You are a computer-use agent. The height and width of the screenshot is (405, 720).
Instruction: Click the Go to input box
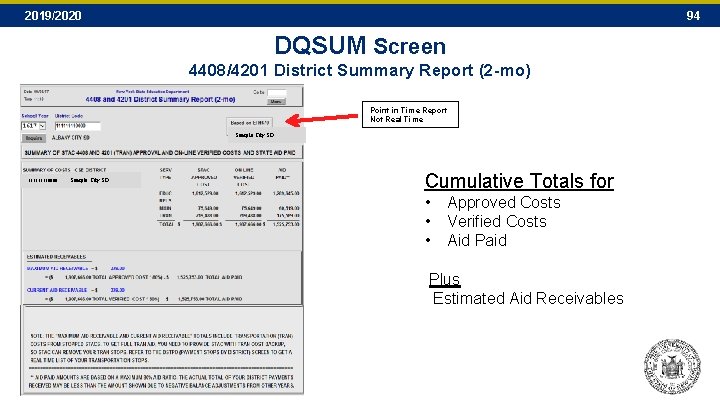[276, 92]
